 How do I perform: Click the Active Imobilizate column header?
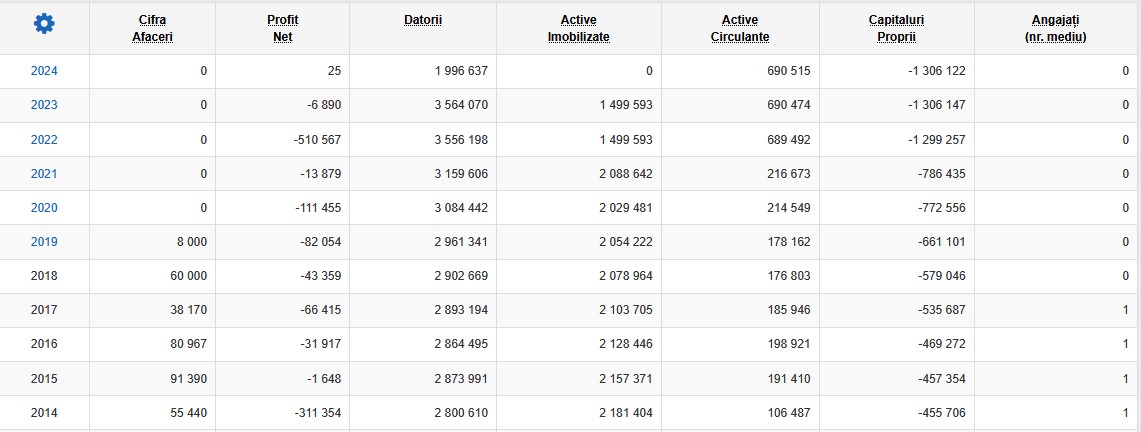click(x=579, y=28)
